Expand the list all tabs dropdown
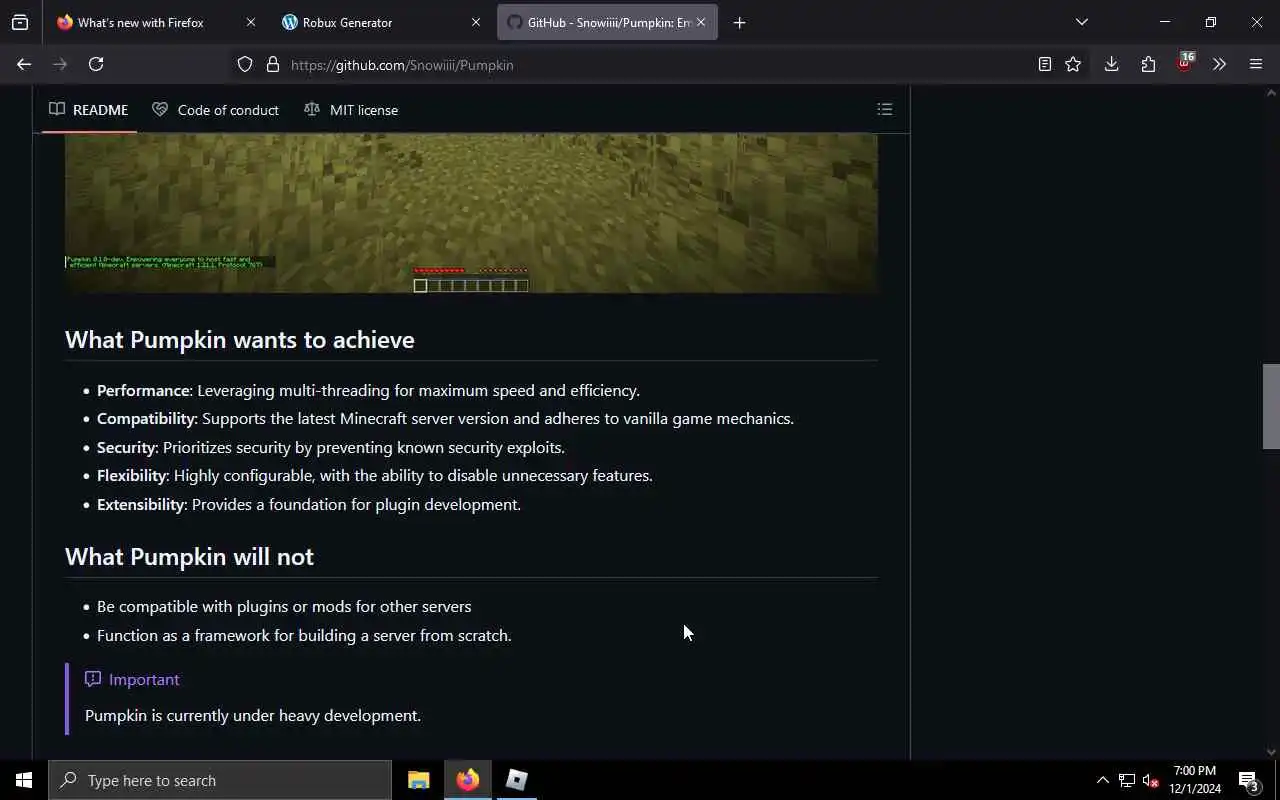The image size is (1280, 800). [1081, 22]
